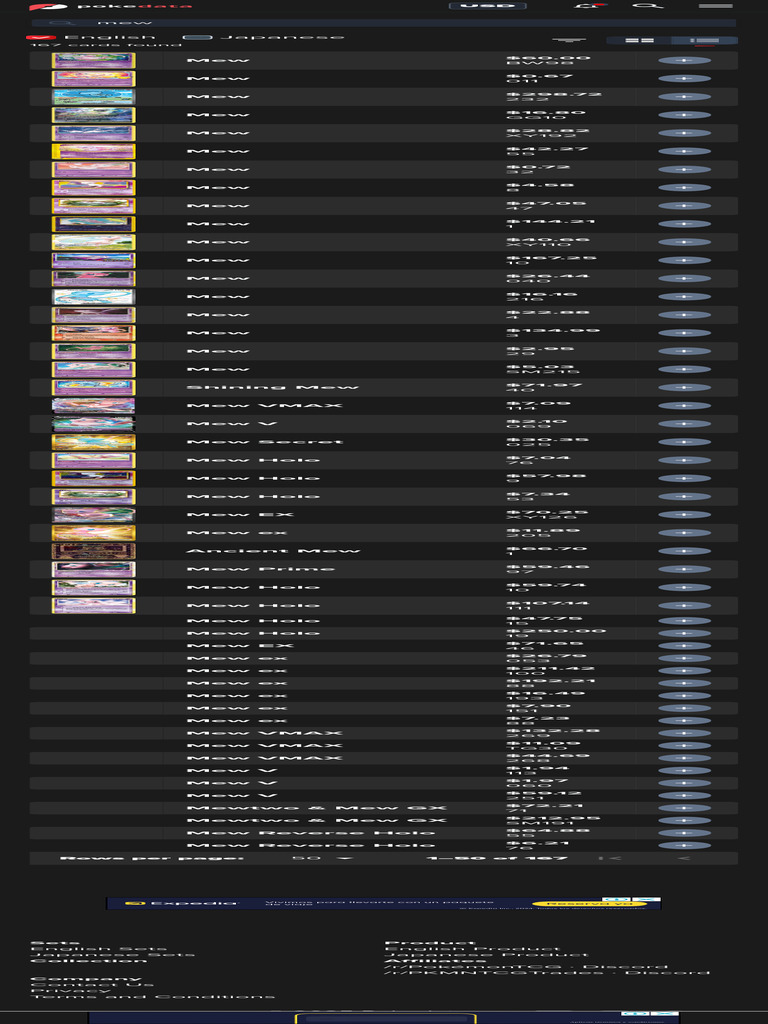Open the Terms and Conditions link

point(153,997)
